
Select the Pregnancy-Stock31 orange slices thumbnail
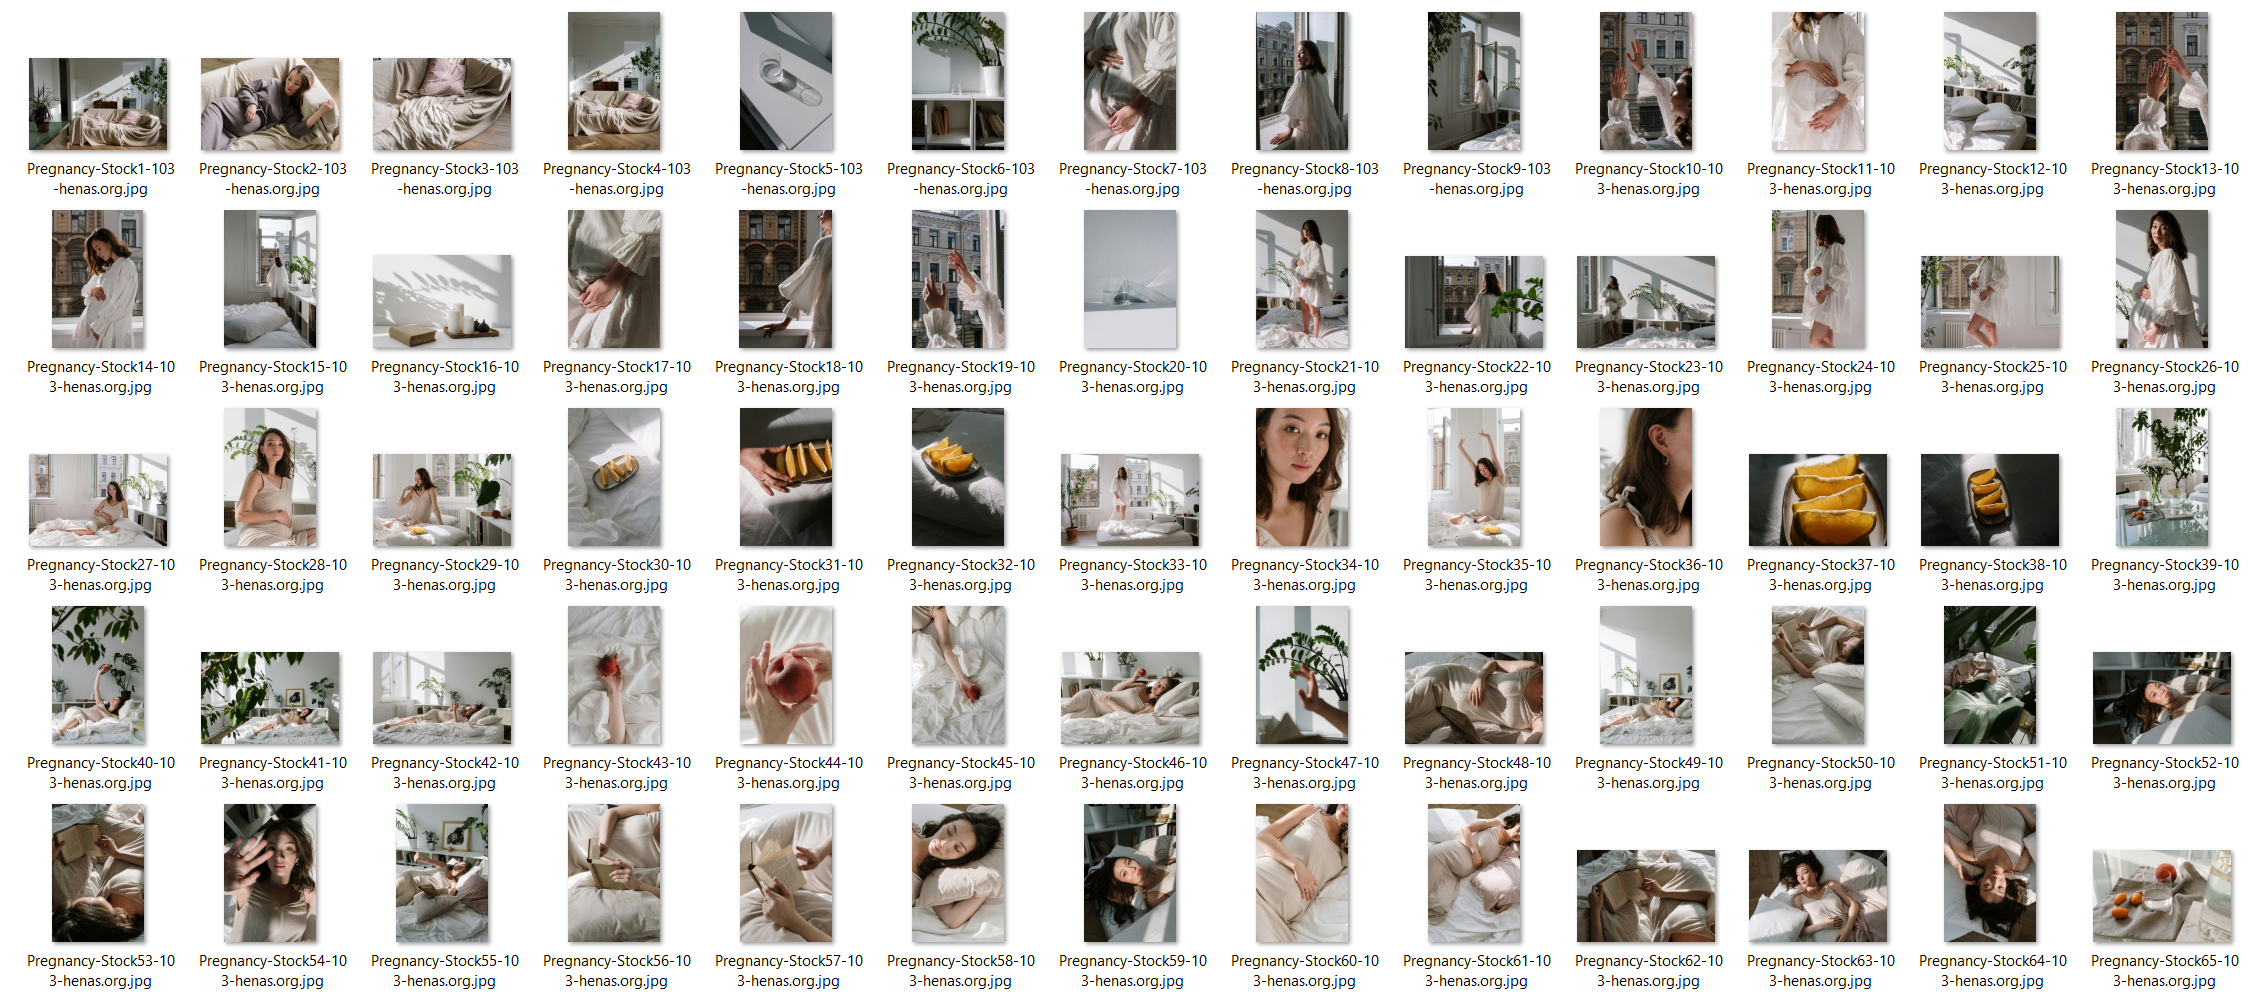786,477
